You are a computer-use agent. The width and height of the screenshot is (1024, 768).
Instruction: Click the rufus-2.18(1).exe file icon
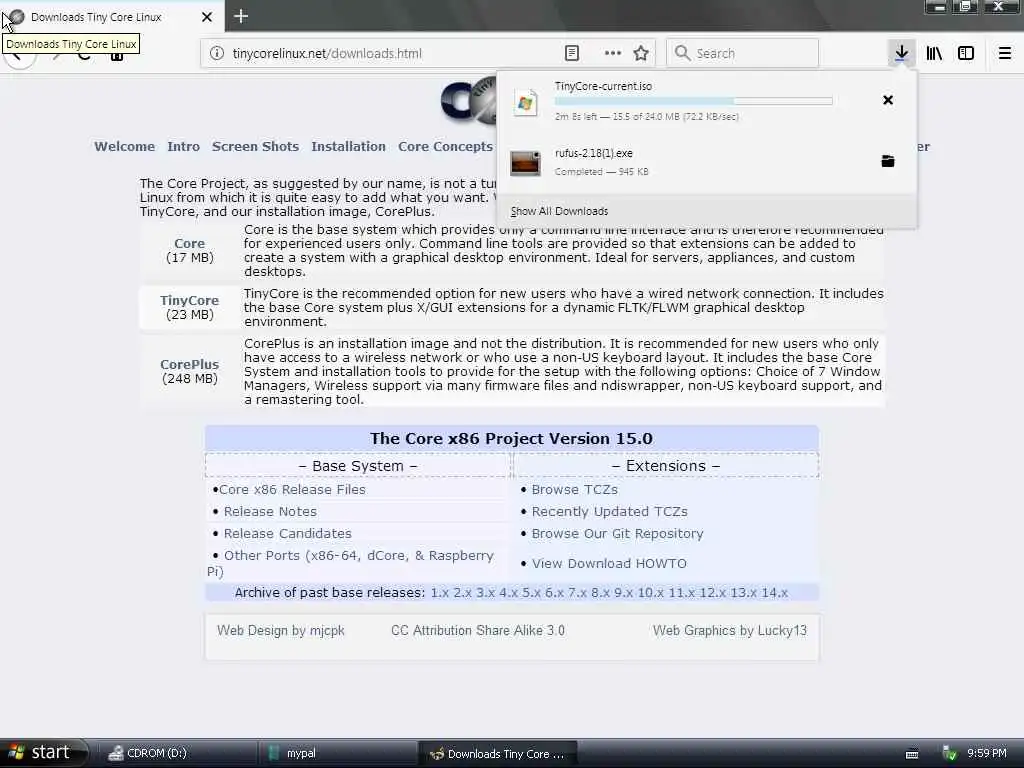point(525,163)
